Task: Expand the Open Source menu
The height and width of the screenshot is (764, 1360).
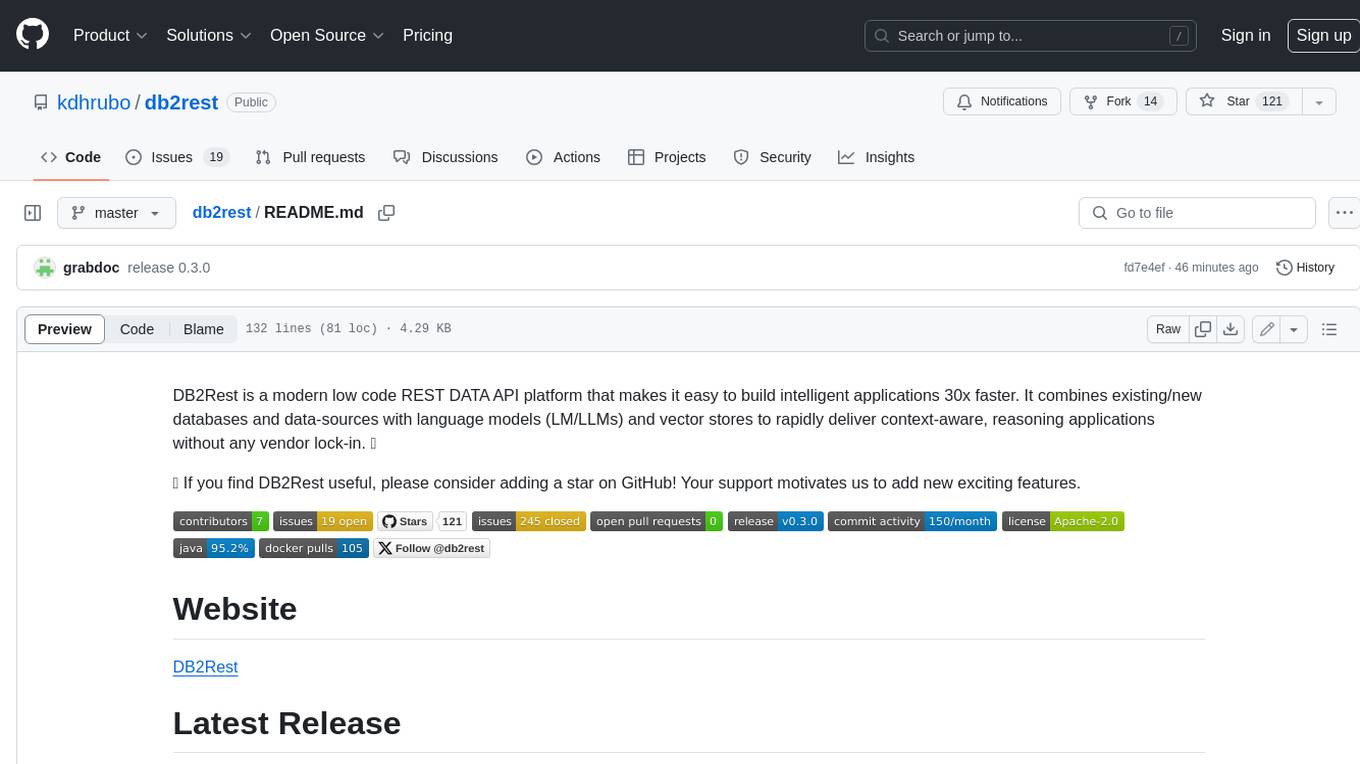Action: [327, 35]
